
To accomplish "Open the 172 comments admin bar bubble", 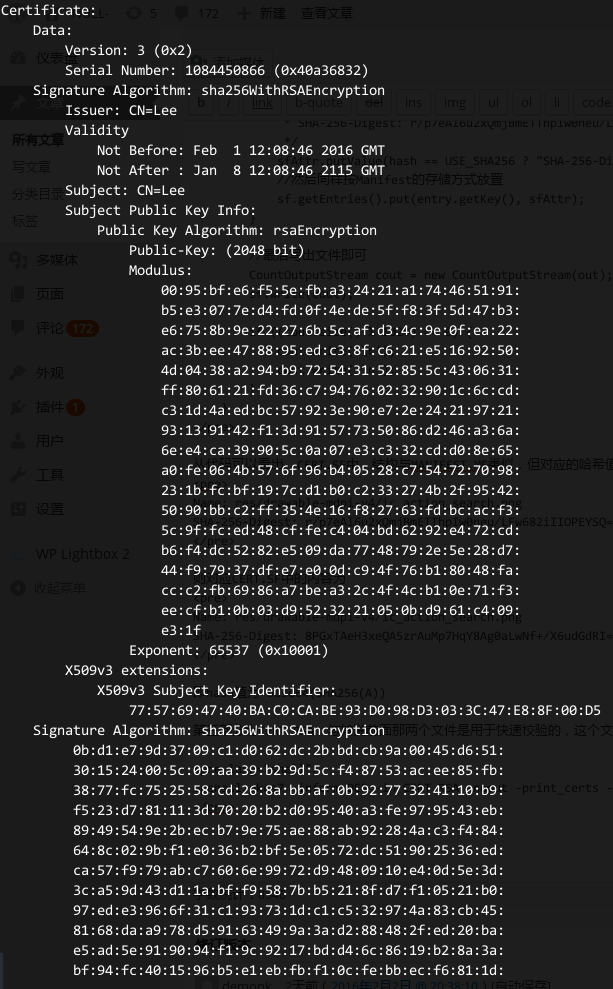I will (x=196, y=13).
